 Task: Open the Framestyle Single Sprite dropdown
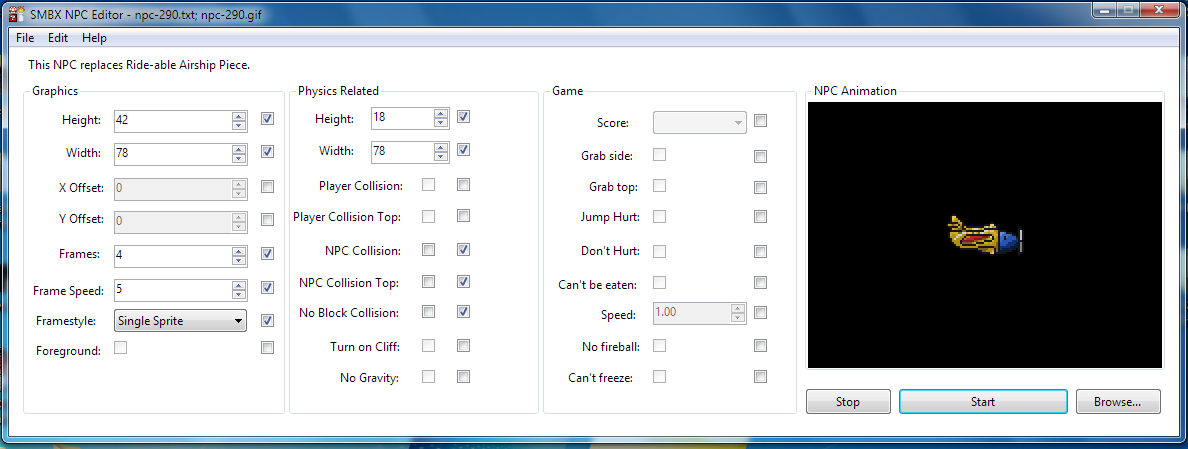click(180, 320)
